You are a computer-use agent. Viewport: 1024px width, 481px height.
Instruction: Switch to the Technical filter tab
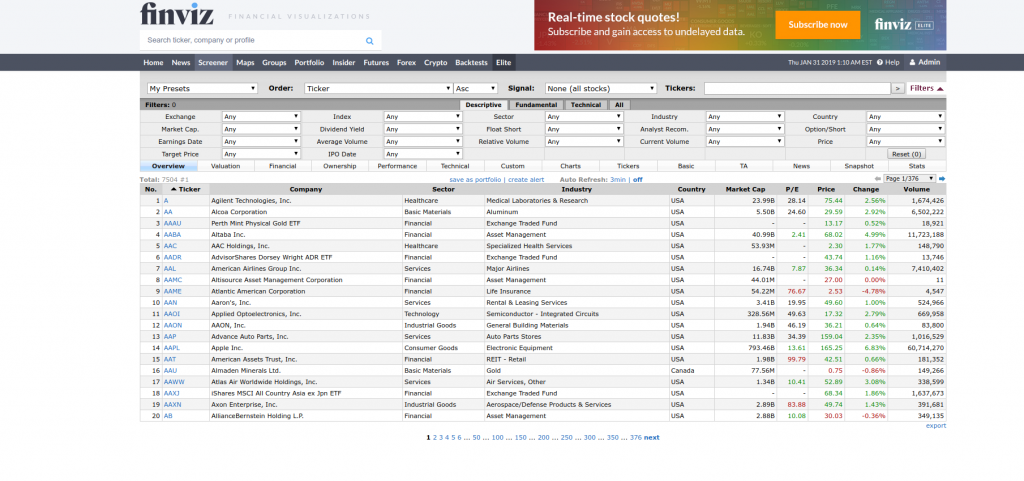tap(586, 104)
